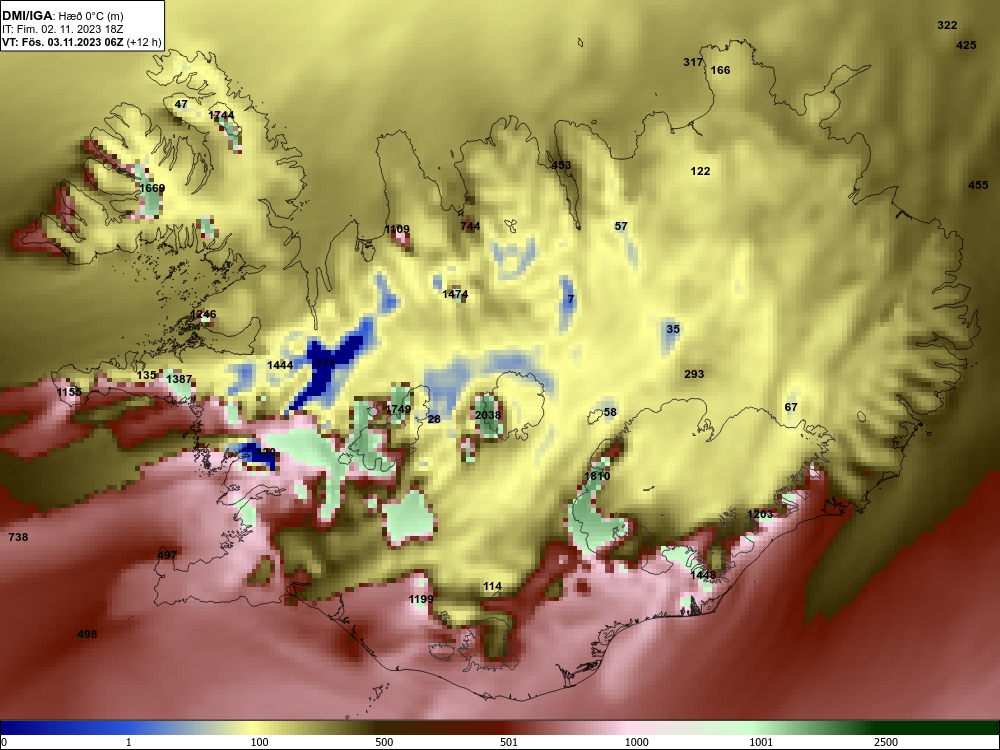Click the map value 67
The height and width of the screenshot is (750, 1000).
tap(791, 407)
